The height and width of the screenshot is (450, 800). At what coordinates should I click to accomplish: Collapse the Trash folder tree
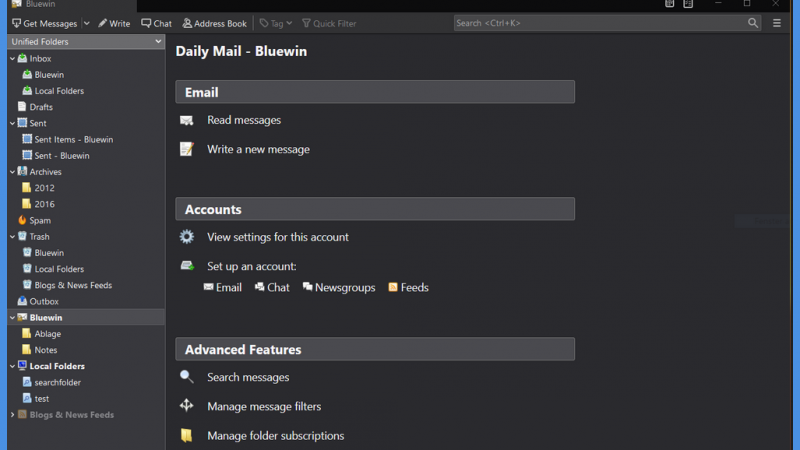(12, 237)
